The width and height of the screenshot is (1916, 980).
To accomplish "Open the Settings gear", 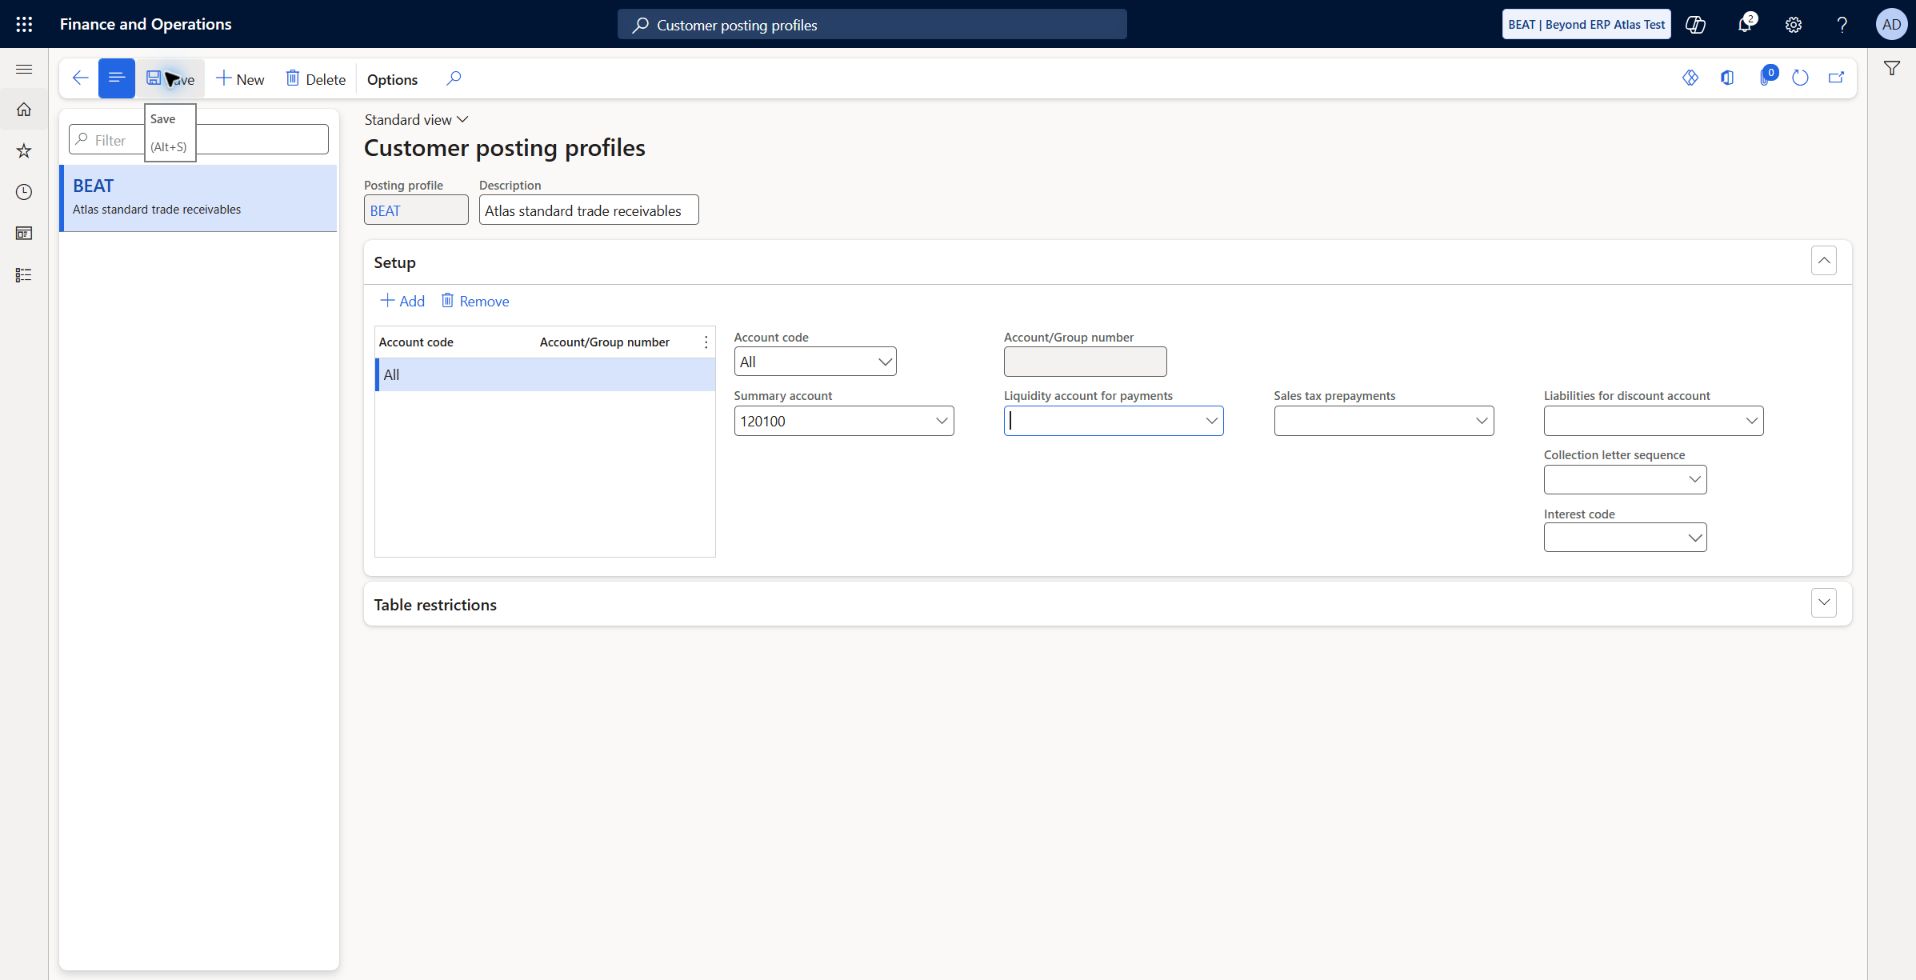I will coord(1794,24).
